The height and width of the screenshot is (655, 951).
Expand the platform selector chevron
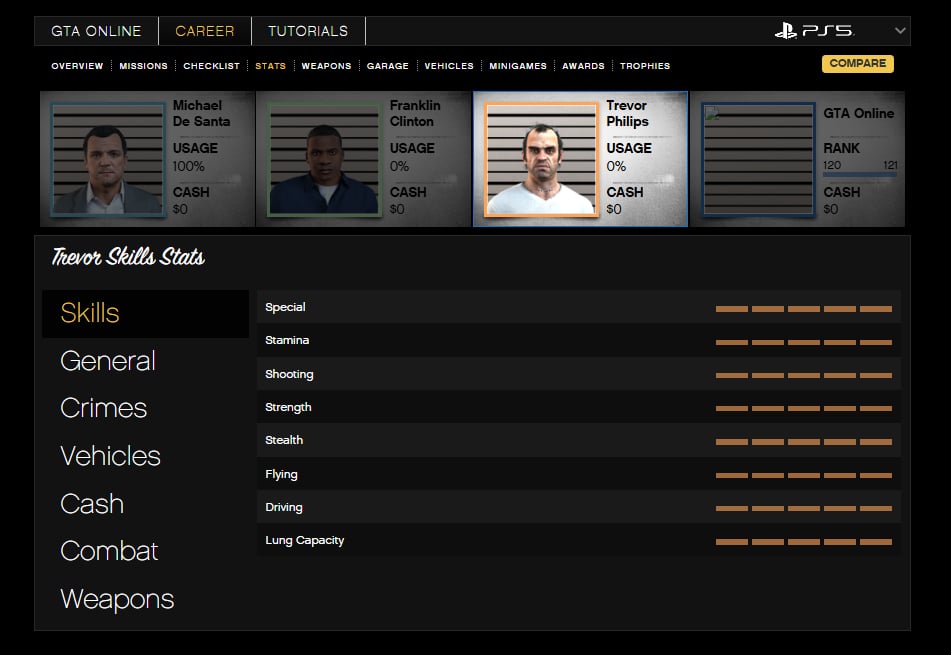click(x=900, y=30)
